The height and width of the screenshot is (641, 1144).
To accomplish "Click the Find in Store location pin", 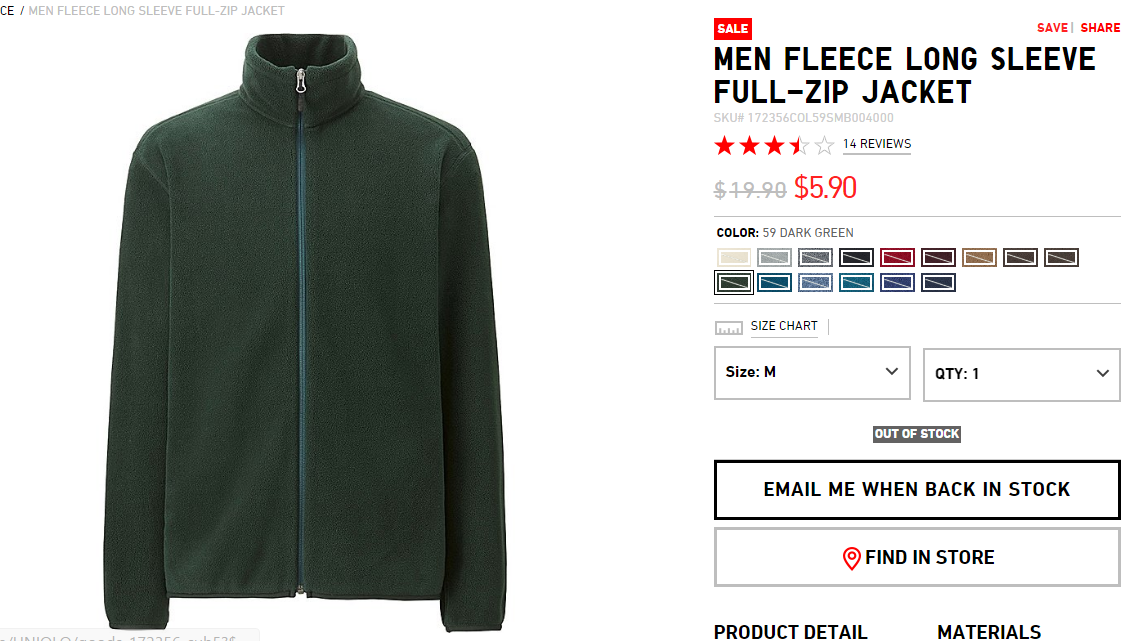I will point(851,559).
